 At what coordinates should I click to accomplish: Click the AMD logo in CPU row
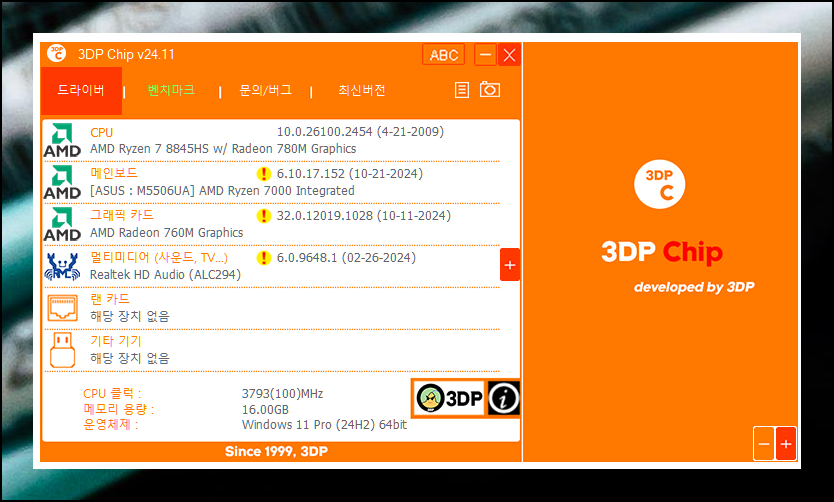pos(62,140)
